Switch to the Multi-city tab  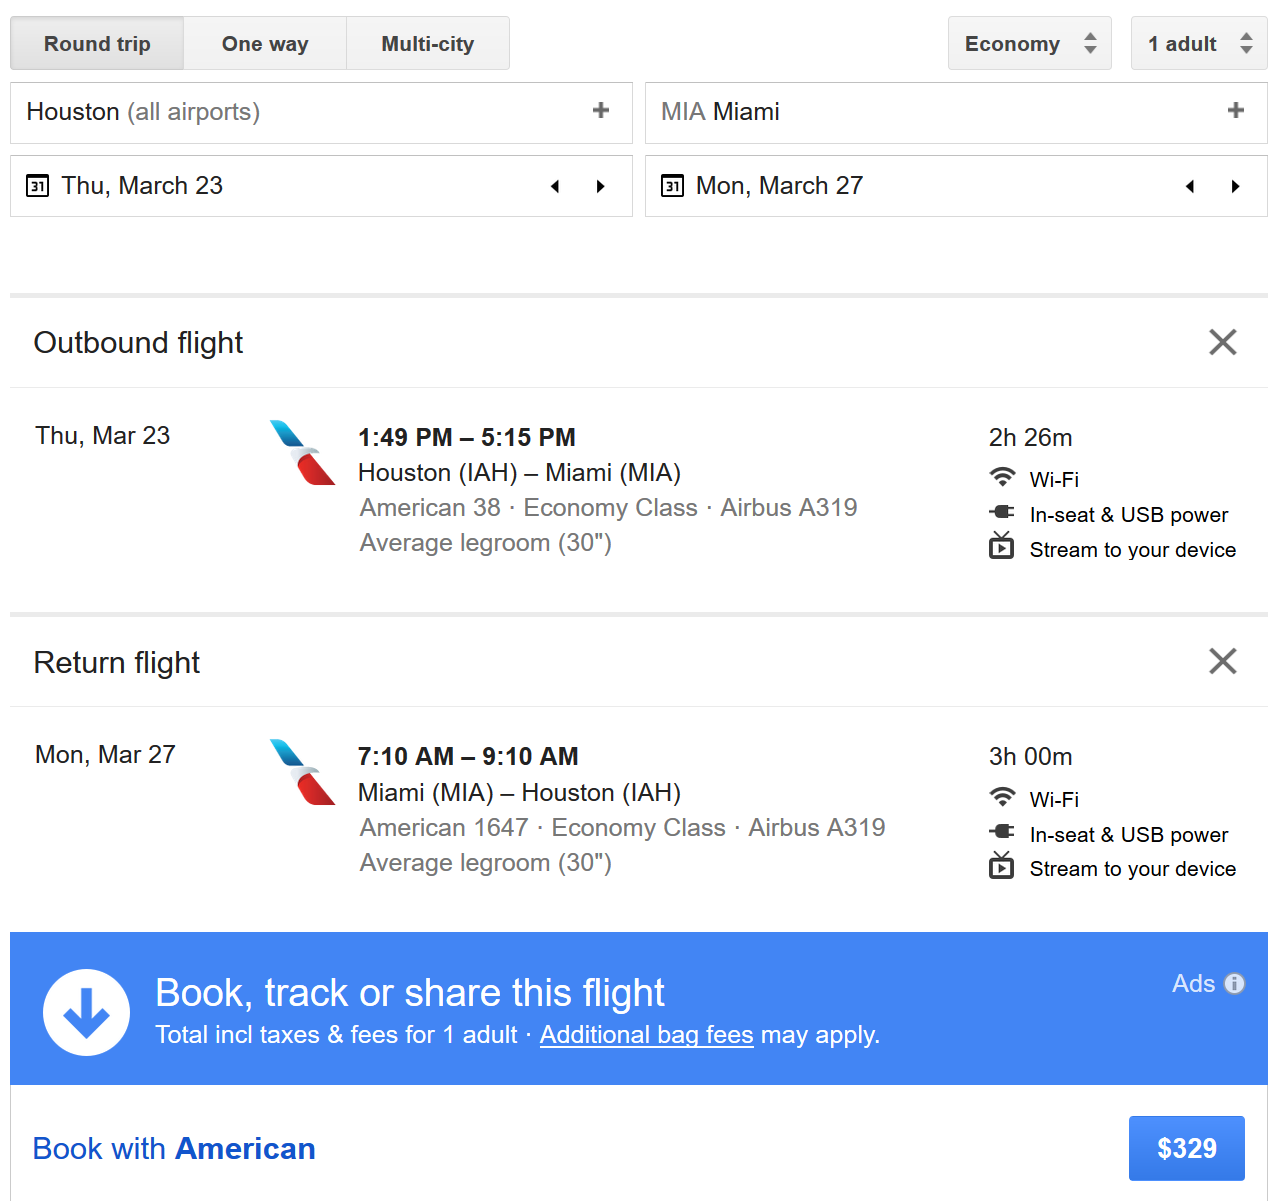(x=428, y=44)
